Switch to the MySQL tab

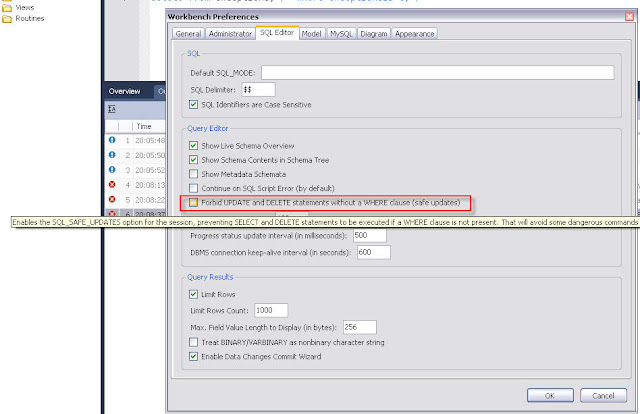point(341,34)
